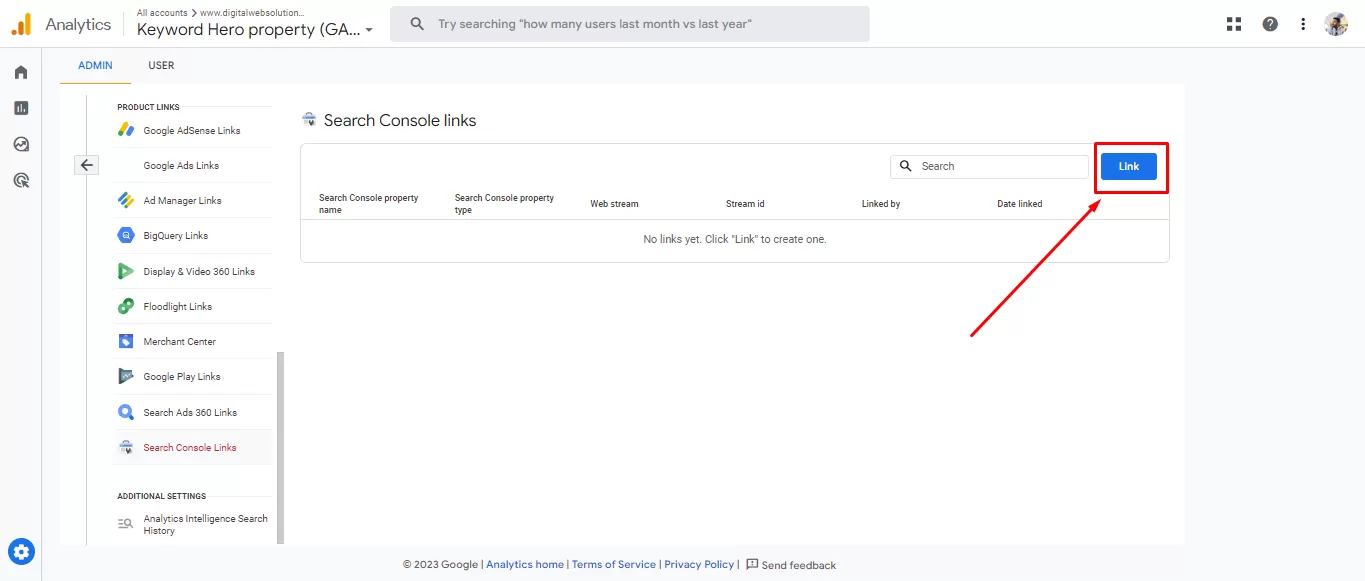Click Send feedback in the footer
The height and width of the screenshot is (581, 1365).
791,565
